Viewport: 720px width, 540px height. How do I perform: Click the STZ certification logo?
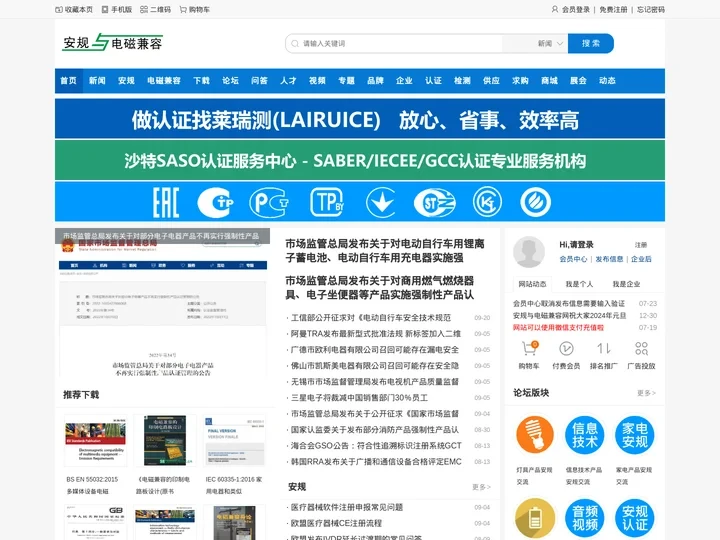tap(434, 202)
